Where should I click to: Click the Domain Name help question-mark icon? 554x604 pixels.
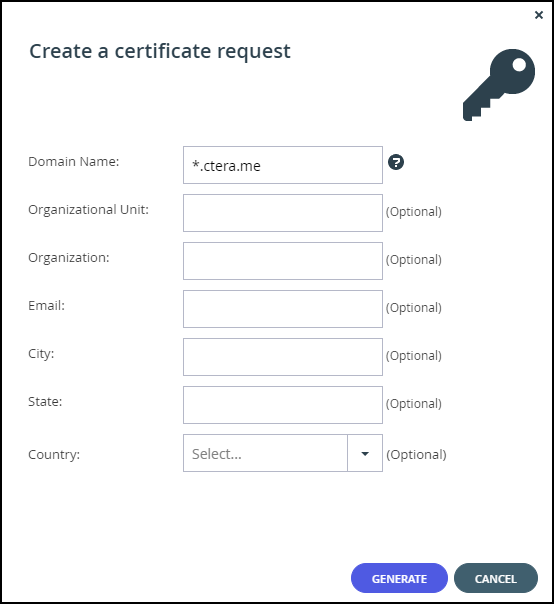click(x=396, y=162)
